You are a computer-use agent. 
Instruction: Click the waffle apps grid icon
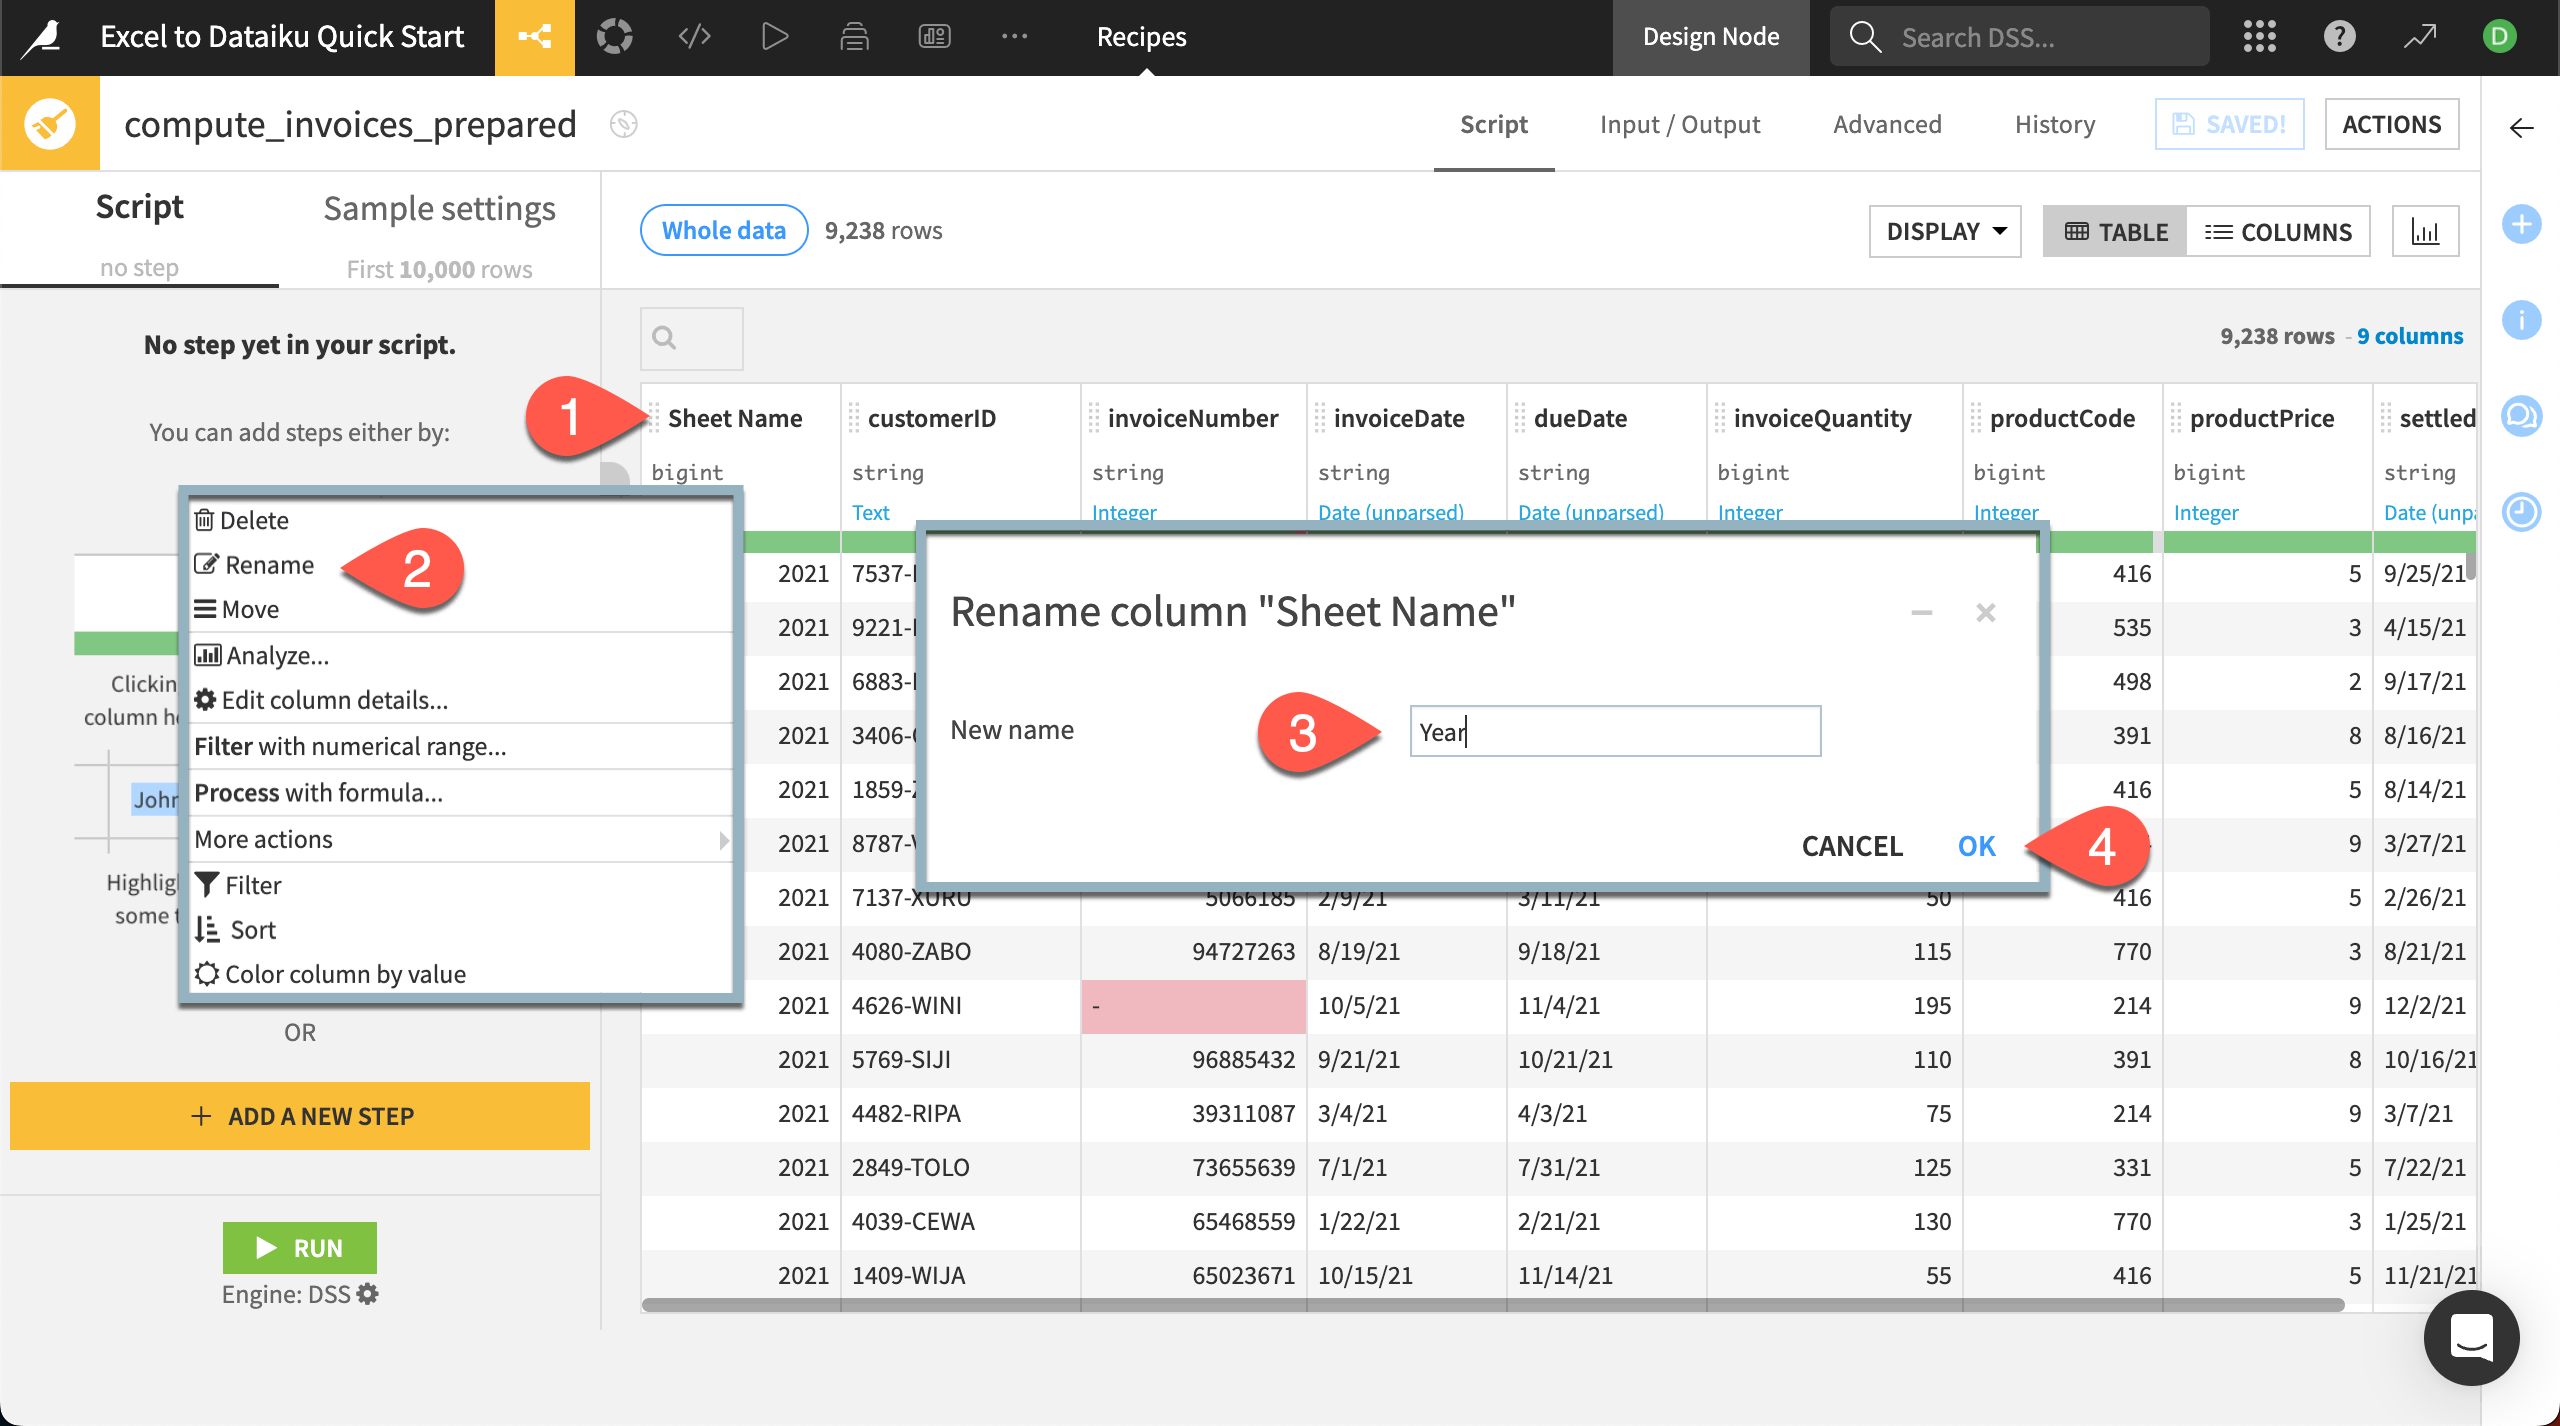[x=2261, y=36]
